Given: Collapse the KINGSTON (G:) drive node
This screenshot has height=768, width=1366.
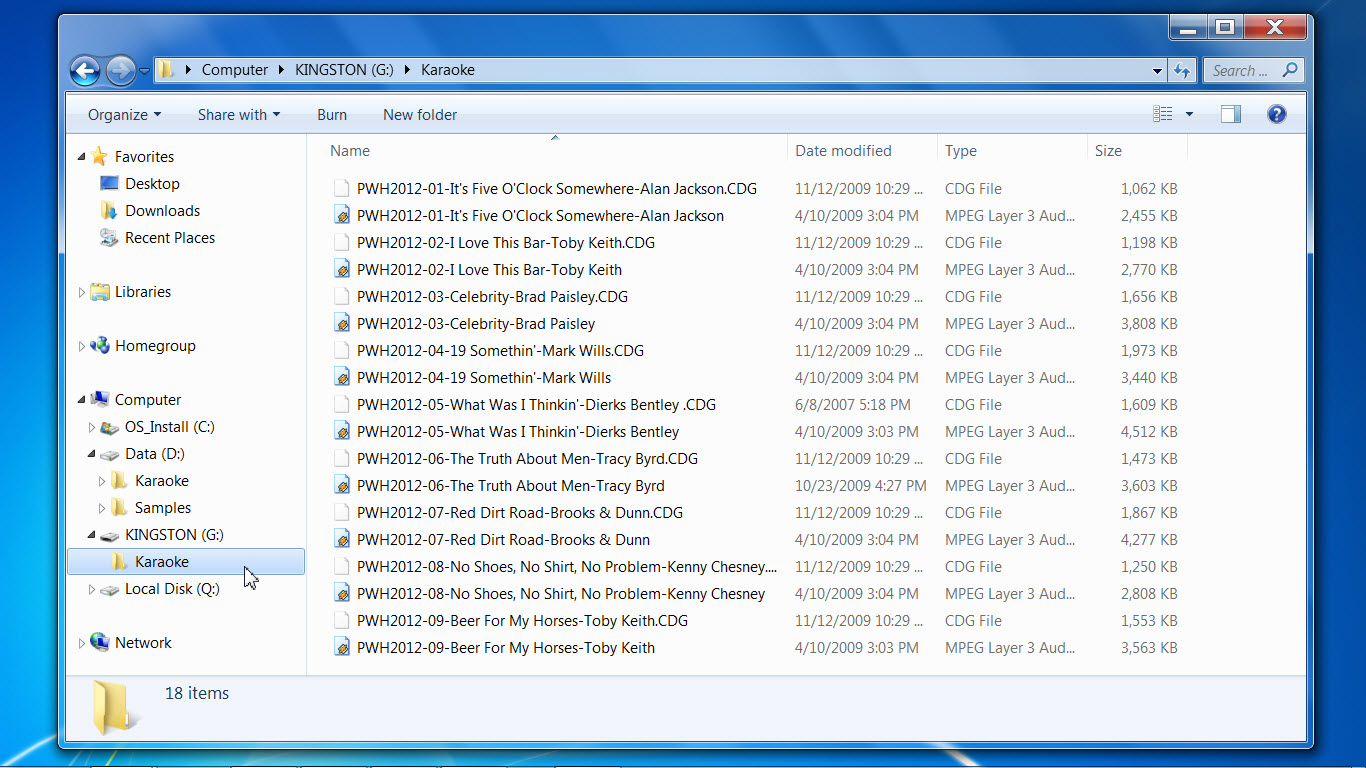Looking at the screenshot, I should (x=92, y=535).
